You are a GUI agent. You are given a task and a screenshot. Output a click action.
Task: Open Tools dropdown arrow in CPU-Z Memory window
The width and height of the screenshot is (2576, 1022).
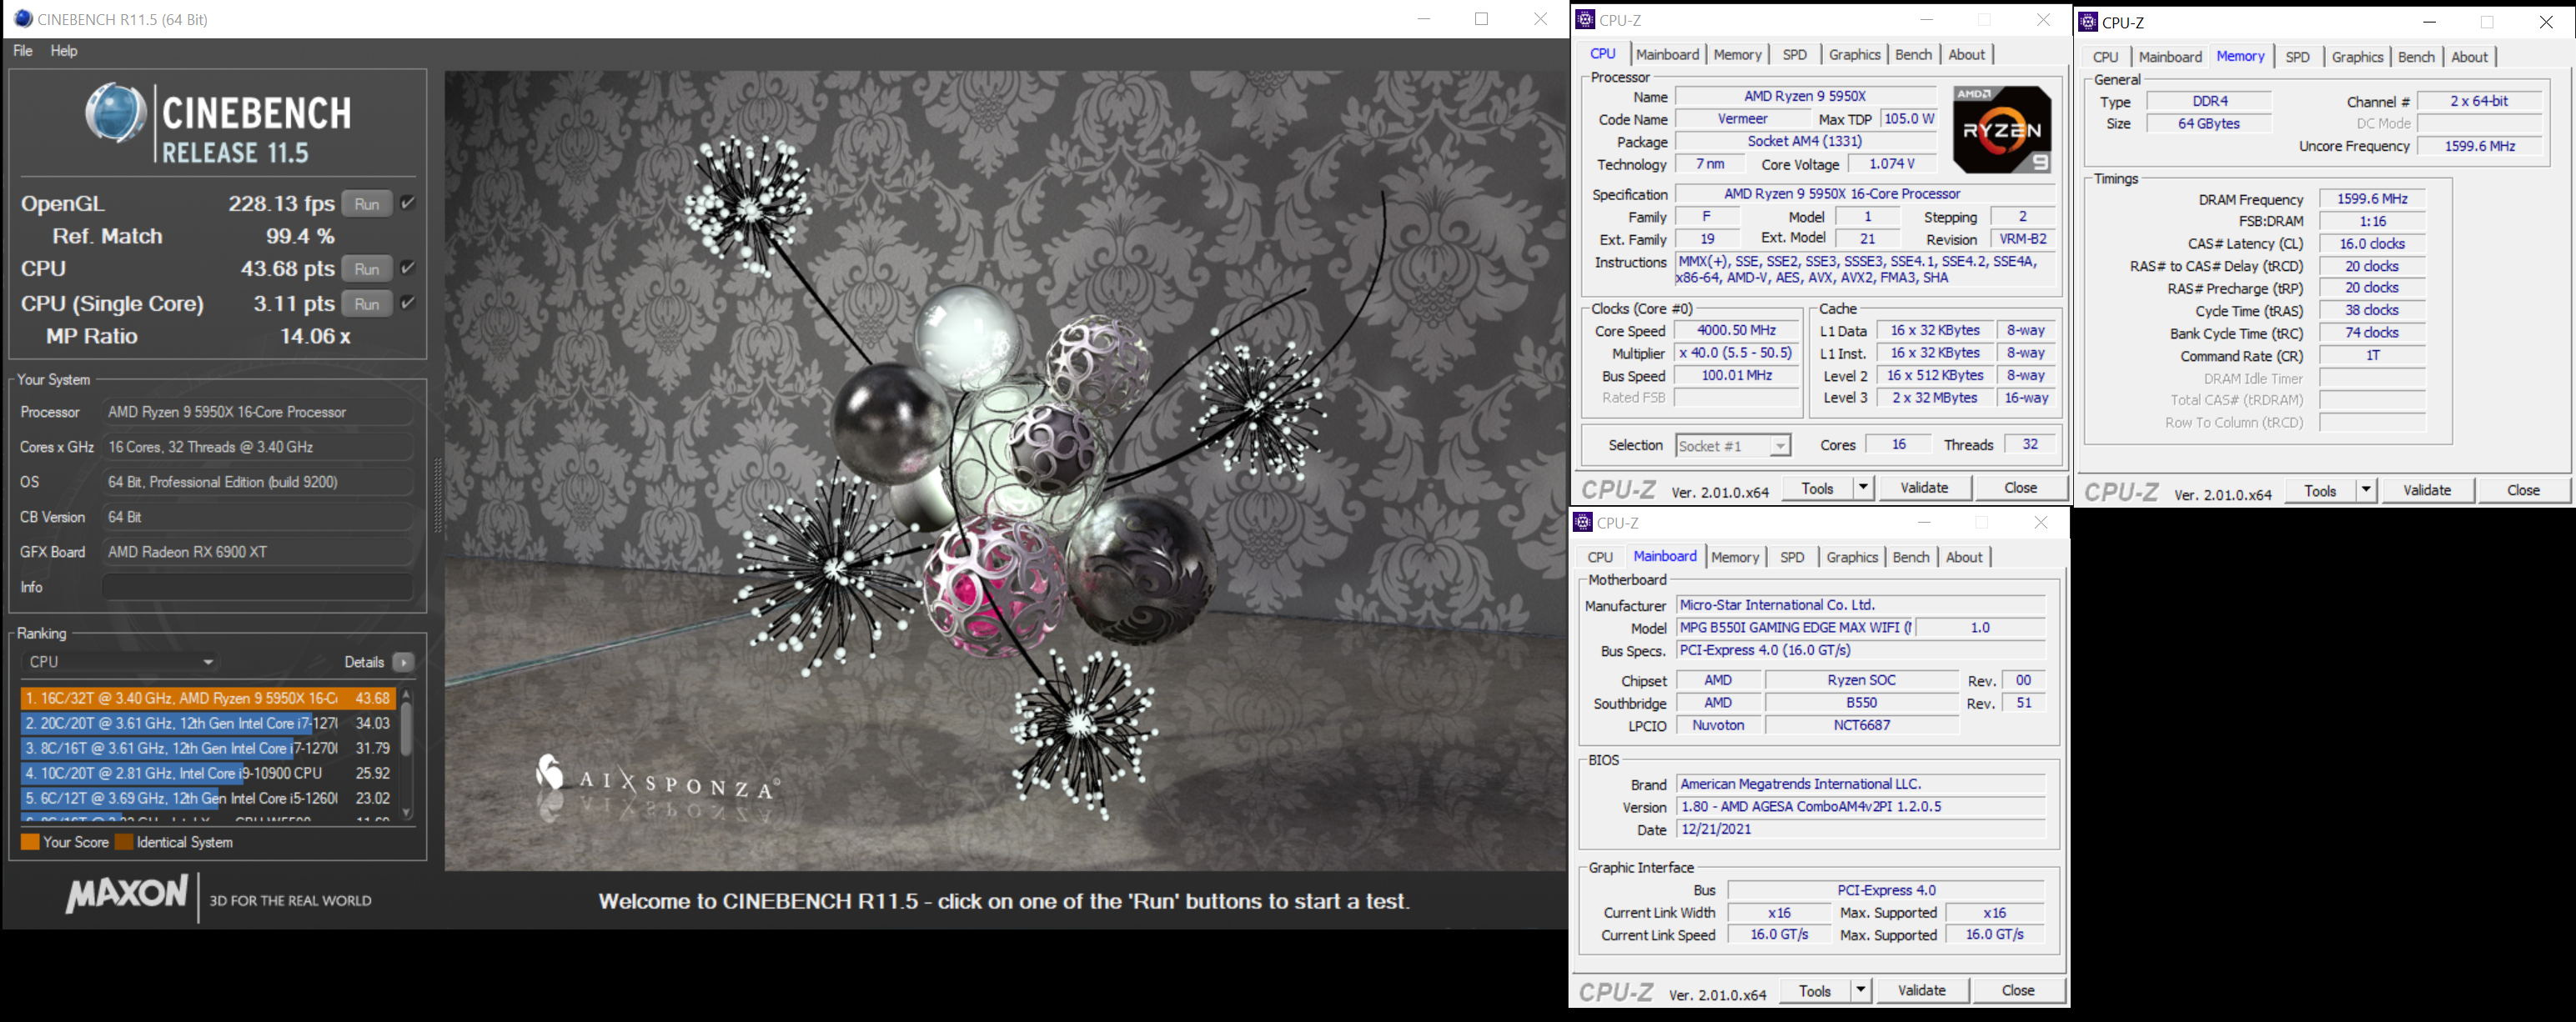[x=2366, y=490]
